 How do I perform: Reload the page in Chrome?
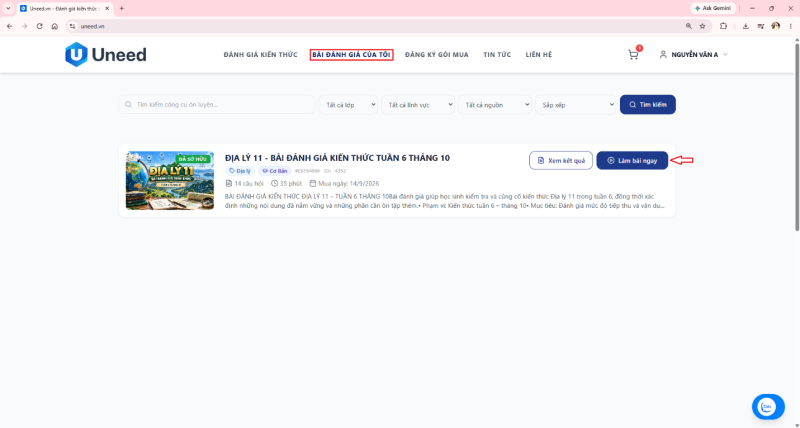tap(39, 26)
